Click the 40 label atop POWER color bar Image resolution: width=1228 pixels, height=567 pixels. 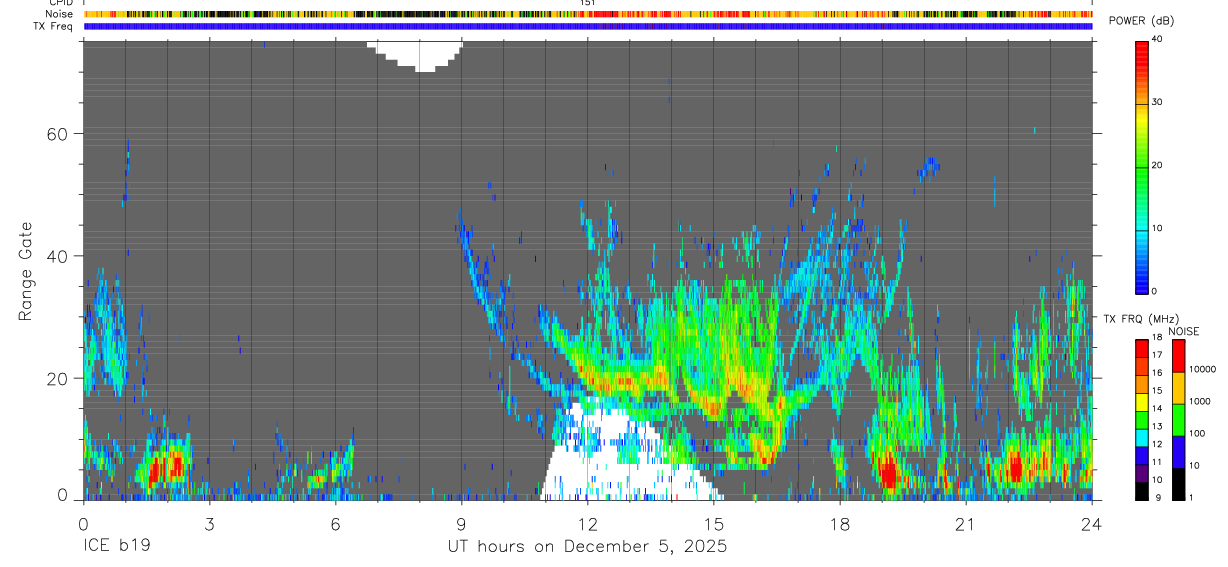click(x=1159, y=40)
